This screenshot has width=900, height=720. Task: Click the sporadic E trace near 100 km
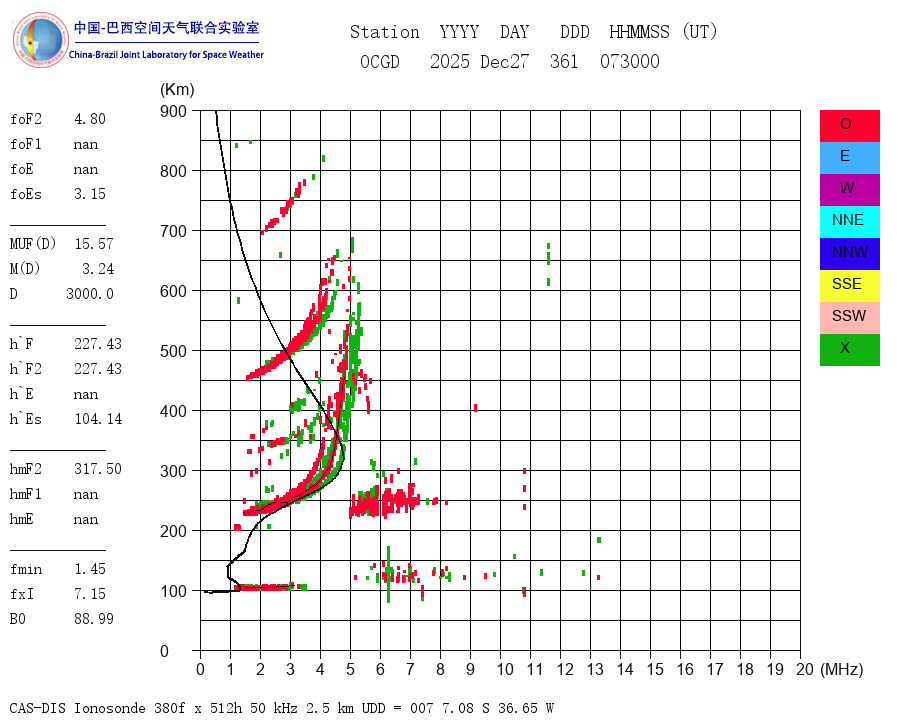coord(270,587)
